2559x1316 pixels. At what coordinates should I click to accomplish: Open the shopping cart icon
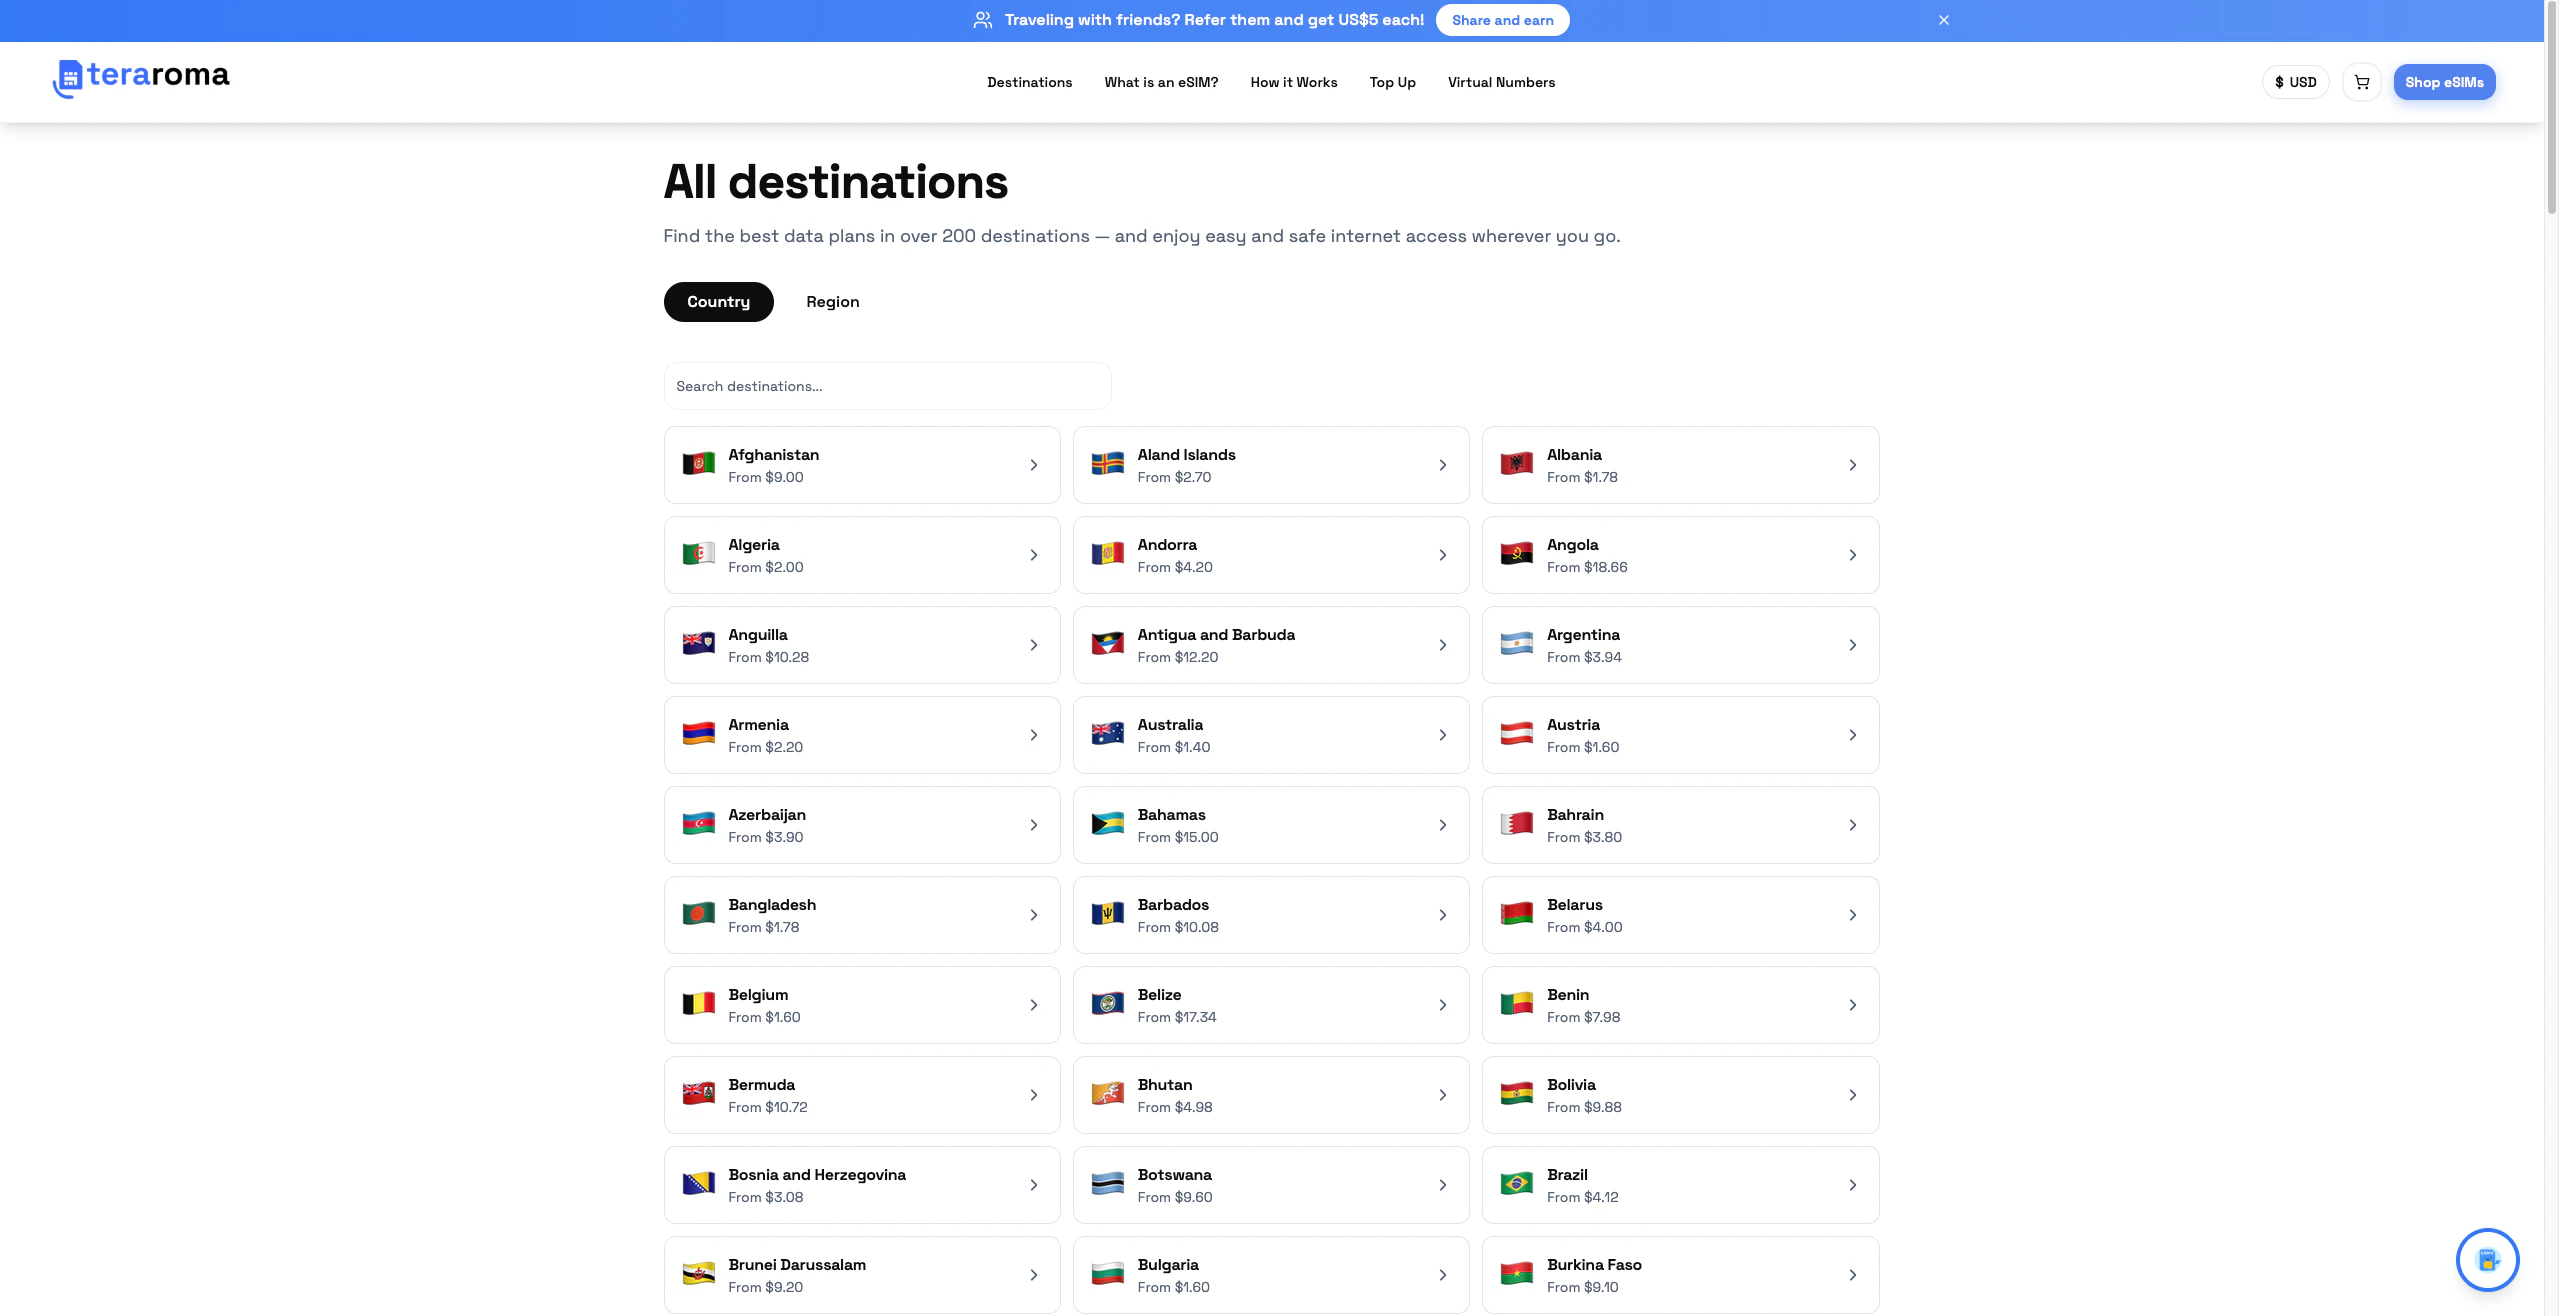[2361, 82]
